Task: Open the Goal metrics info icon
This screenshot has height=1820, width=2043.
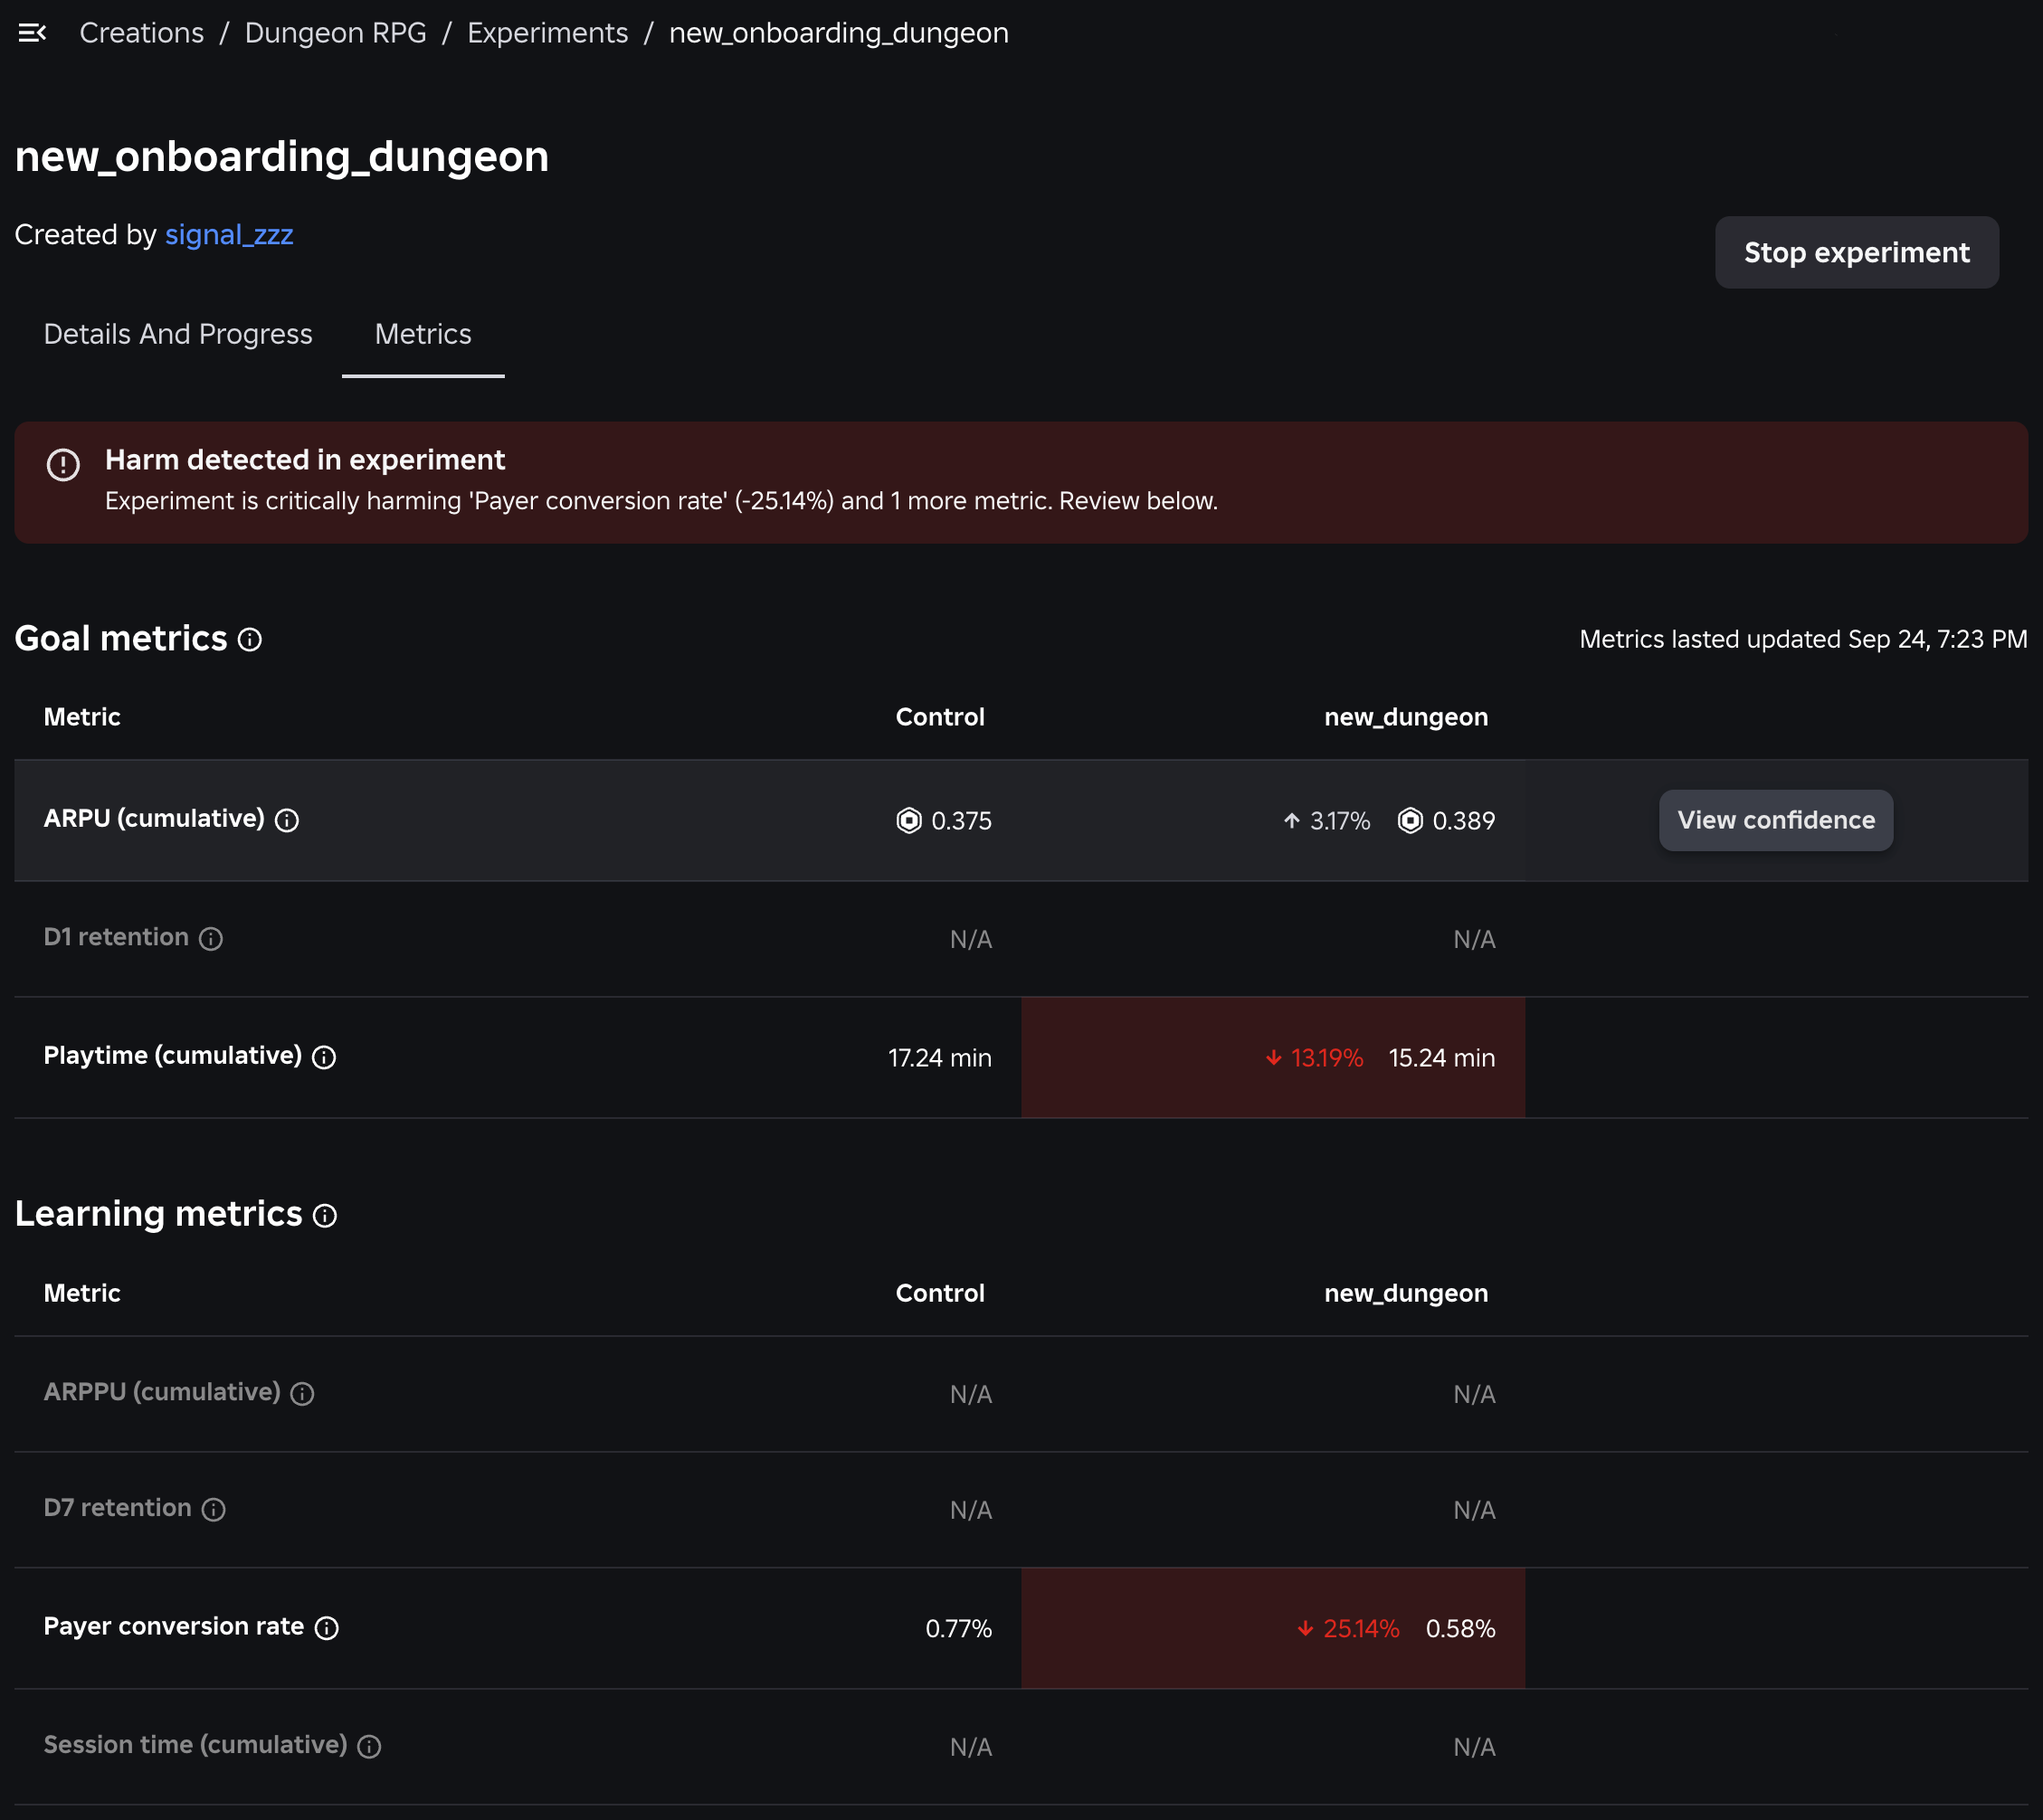Action: pos(250,640)
